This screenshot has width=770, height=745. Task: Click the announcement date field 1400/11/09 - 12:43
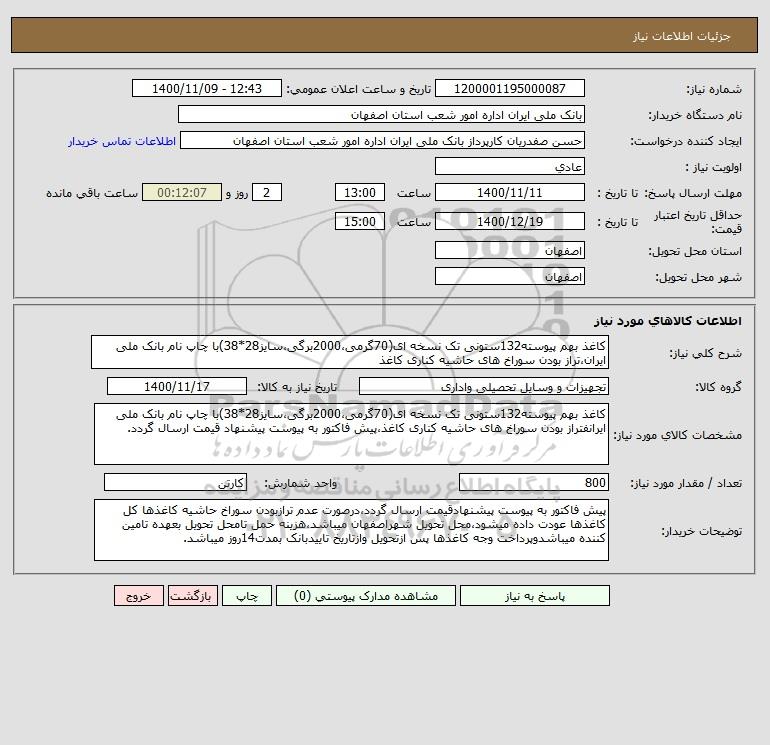point(207,88)
